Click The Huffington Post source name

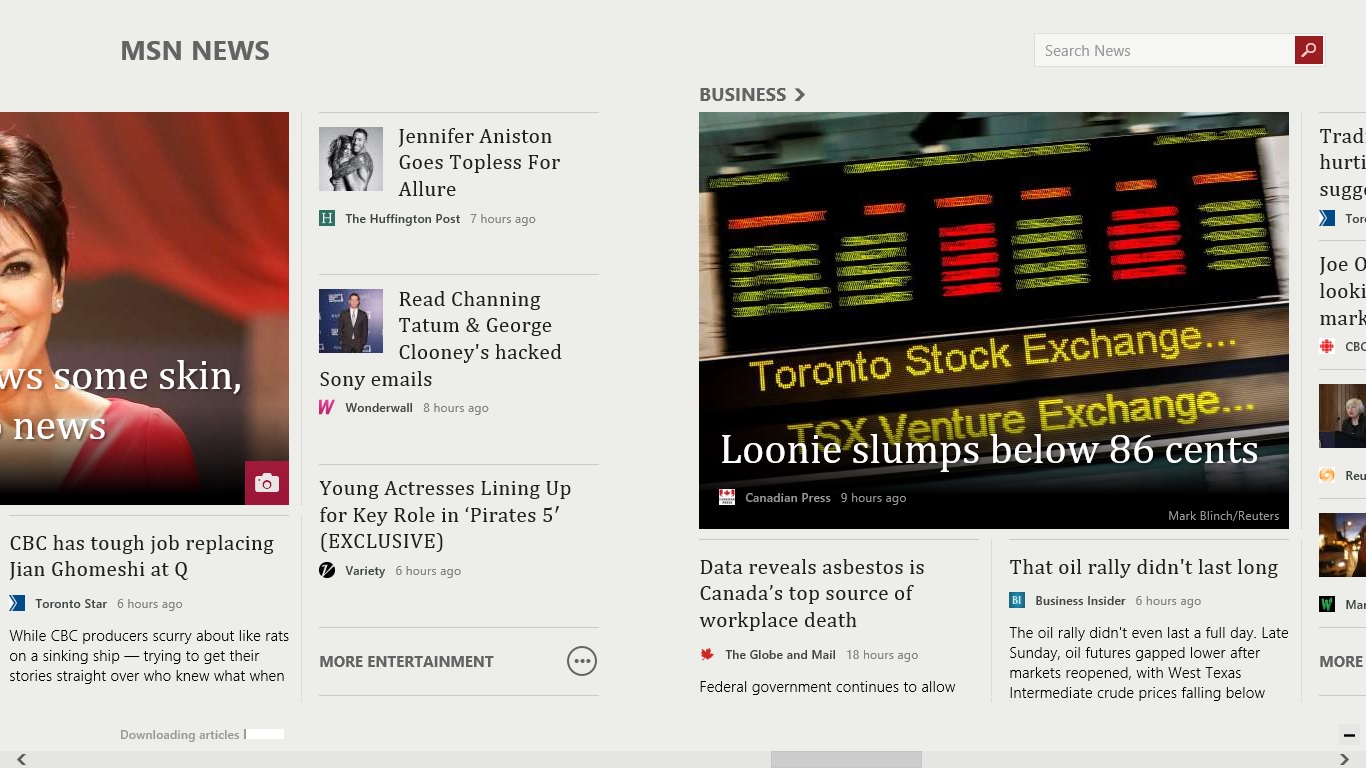[402, 218]
